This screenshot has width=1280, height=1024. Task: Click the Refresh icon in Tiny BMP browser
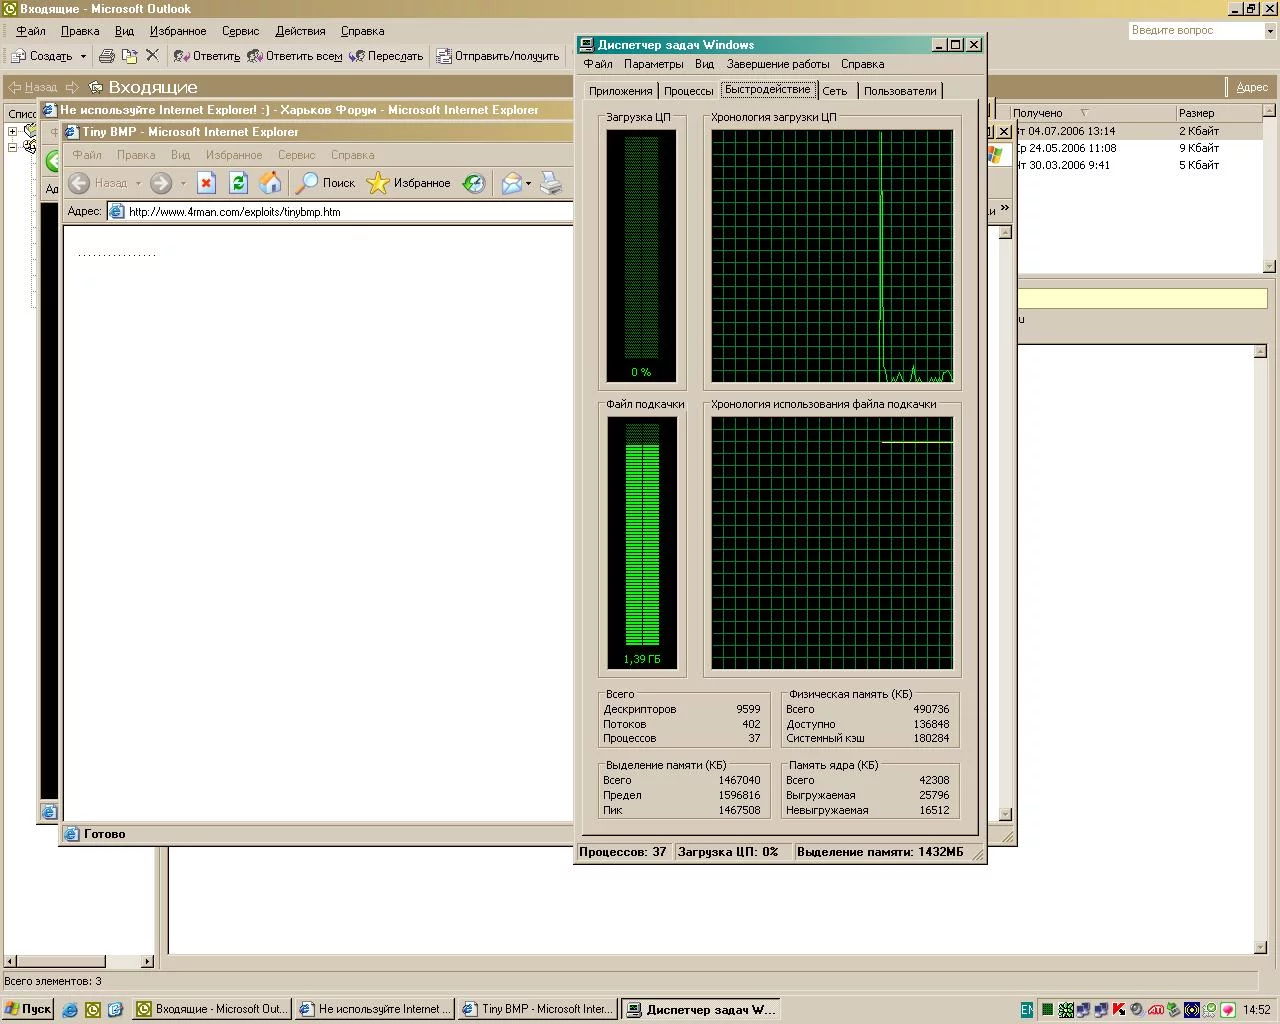coord(238,183)
